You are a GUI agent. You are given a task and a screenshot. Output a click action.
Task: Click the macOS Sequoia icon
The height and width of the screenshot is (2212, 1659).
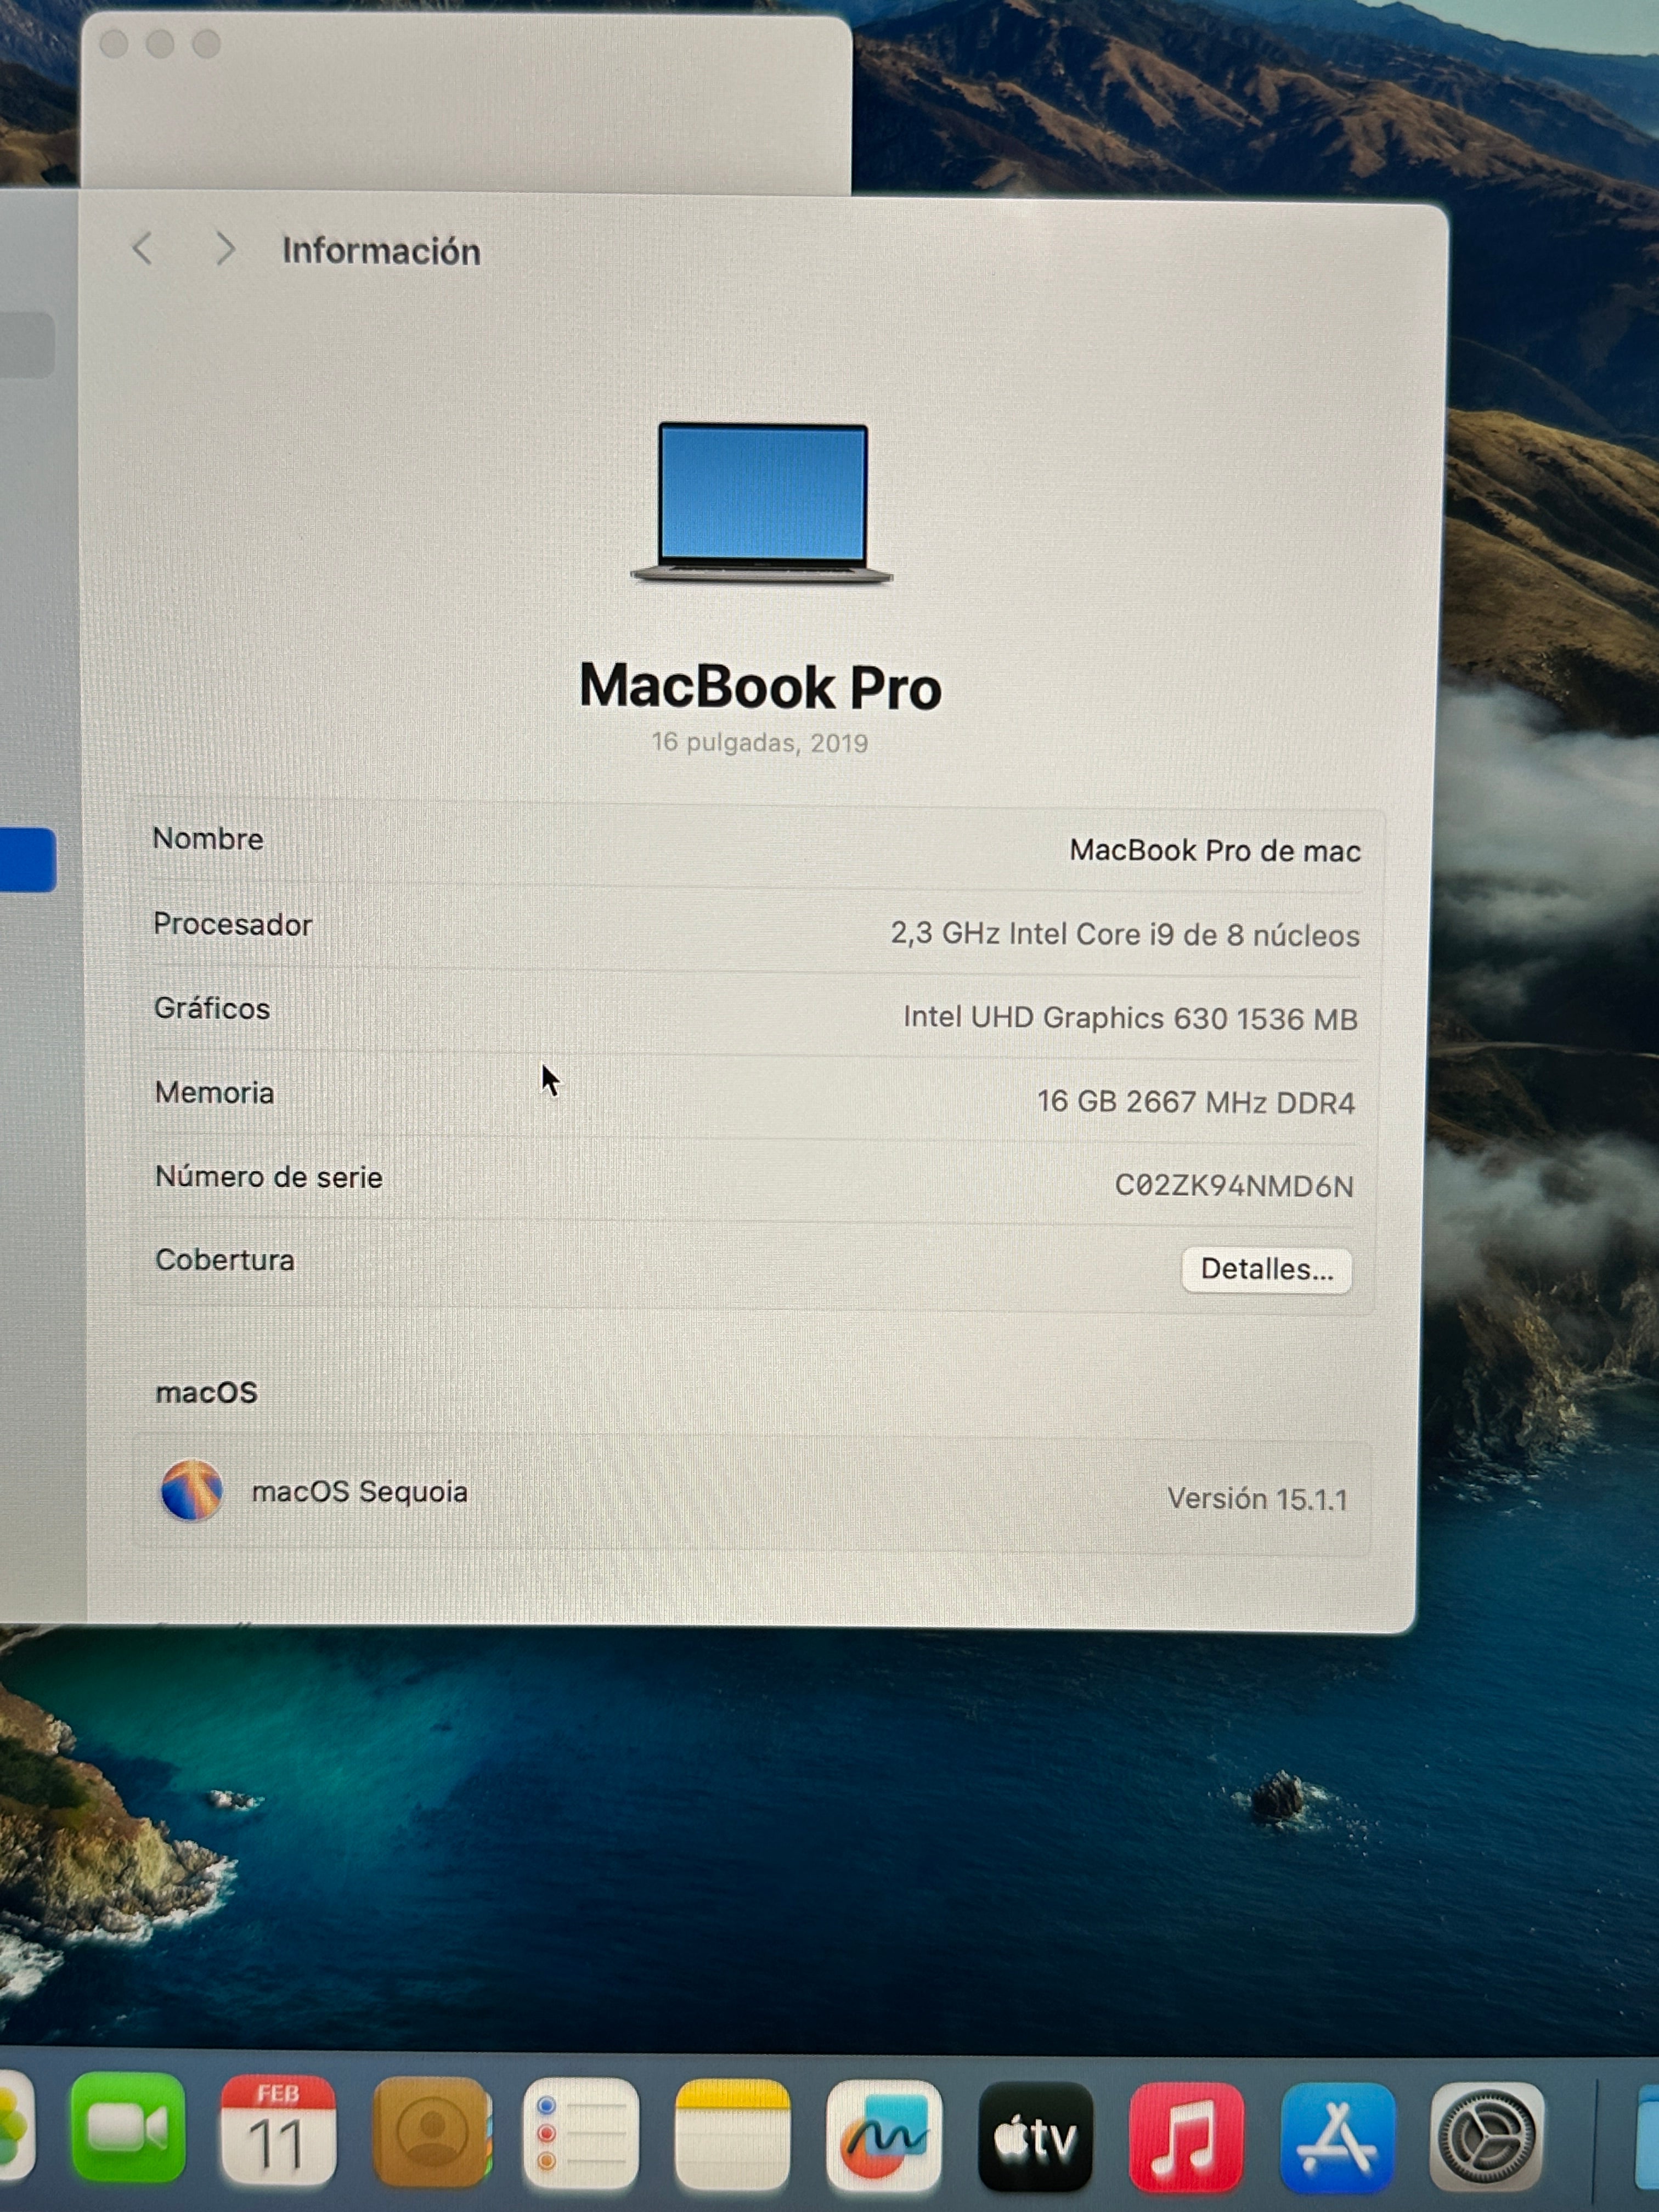coord(191,1490)
